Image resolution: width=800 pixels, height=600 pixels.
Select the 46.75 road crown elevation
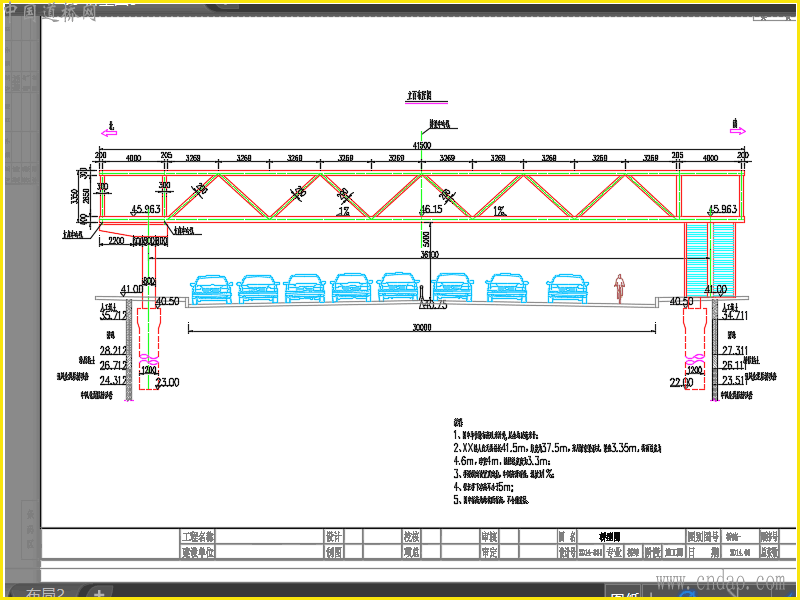[x=433, y=305]
